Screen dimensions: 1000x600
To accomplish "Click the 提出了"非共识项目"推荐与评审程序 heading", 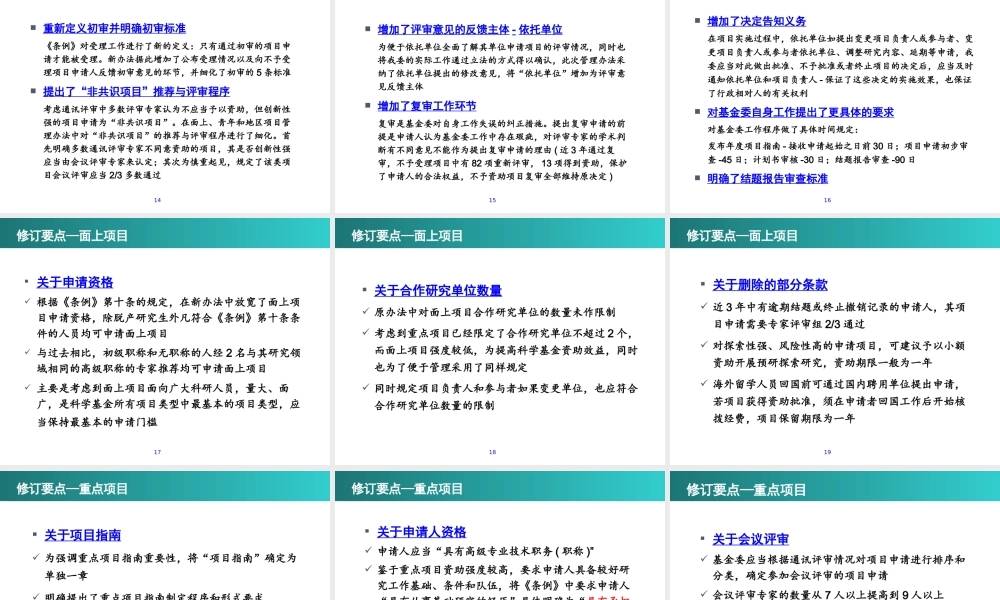I will [x=136, y=92].
